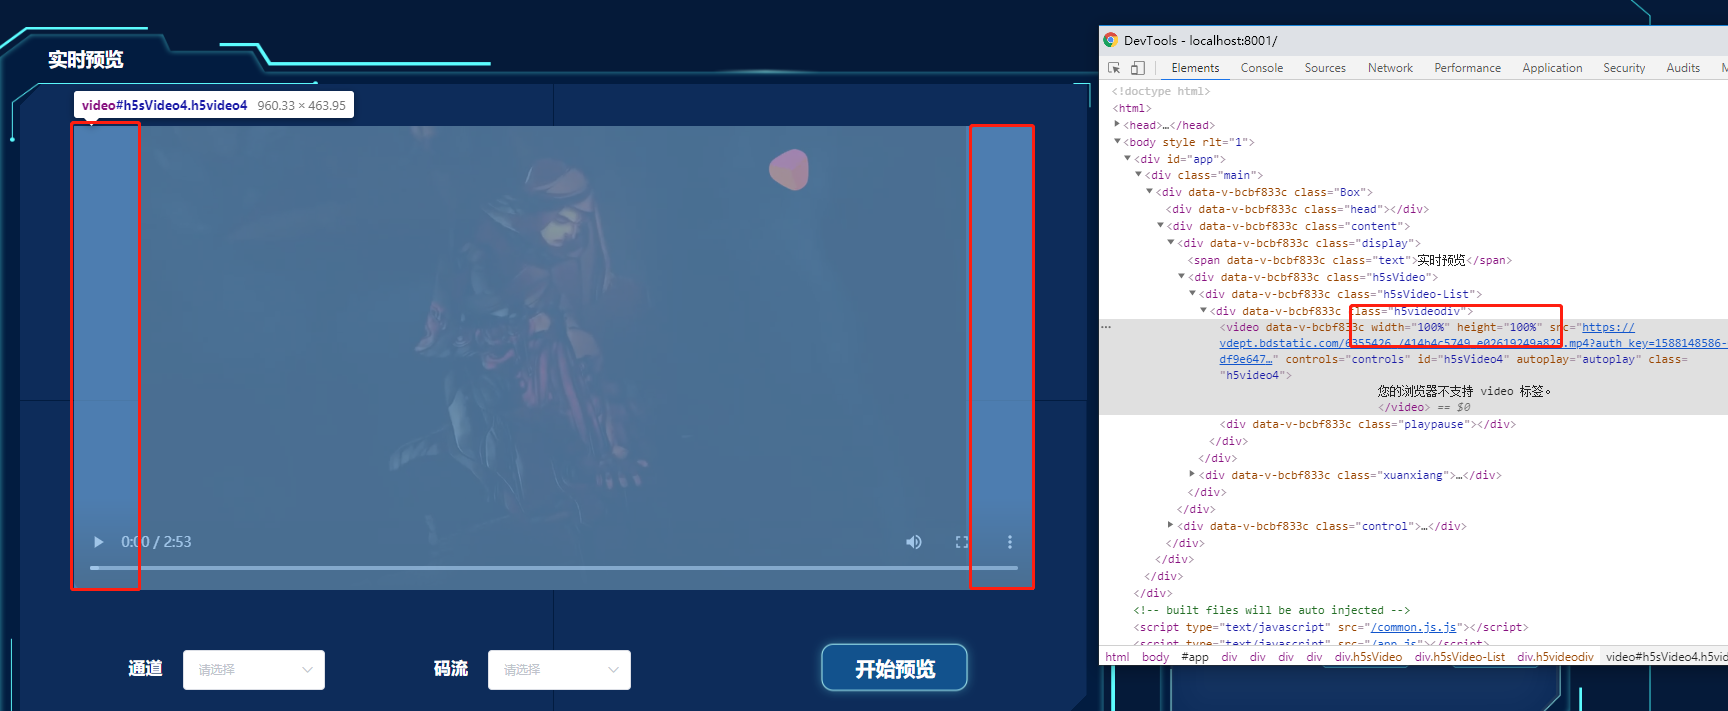Switch to the Console tab
Image resolution: width=1728 pixels, height=711 pixels.
(x=1262, y=68)
